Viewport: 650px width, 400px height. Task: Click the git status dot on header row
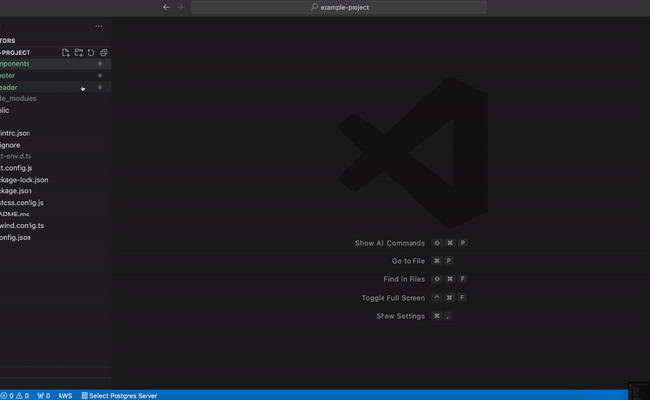[100, 87]
